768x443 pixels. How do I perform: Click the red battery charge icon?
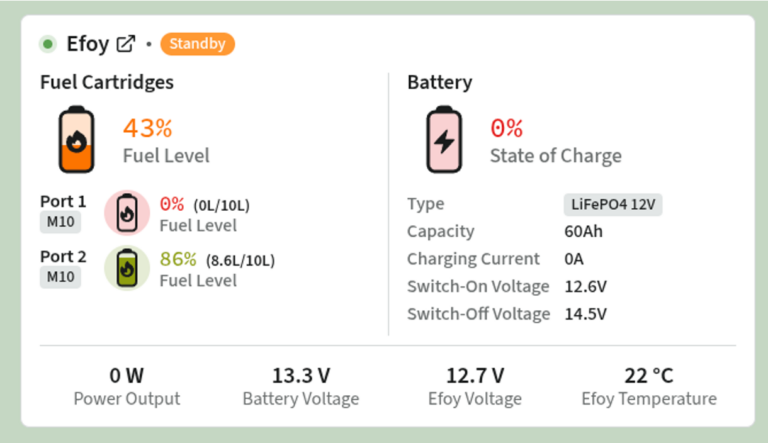point(444,140)
